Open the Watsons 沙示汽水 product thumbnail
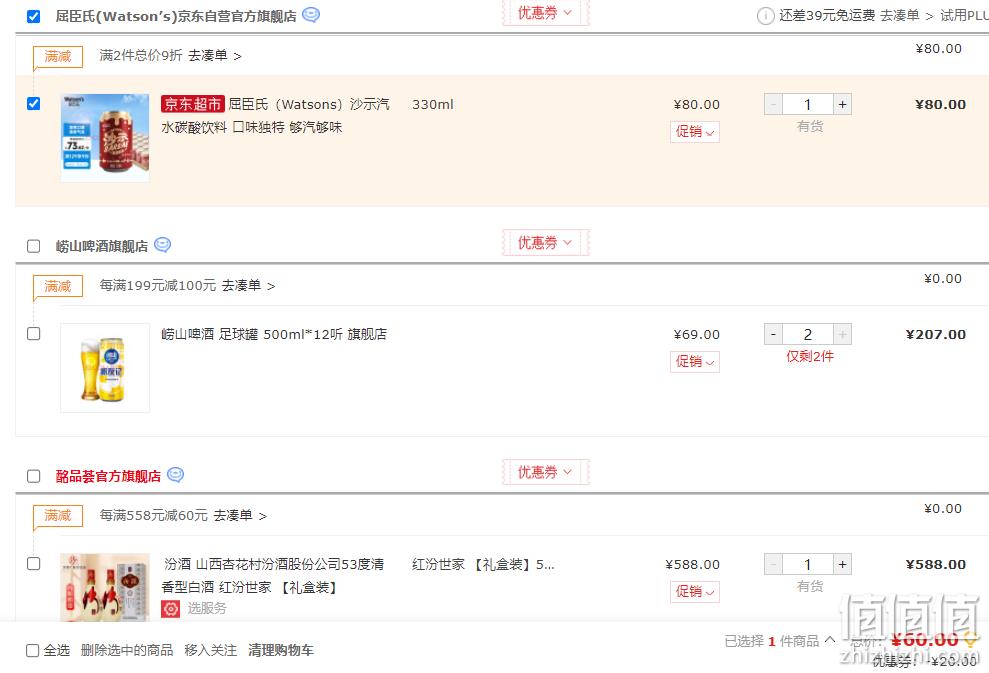 [x=105, y=138]
